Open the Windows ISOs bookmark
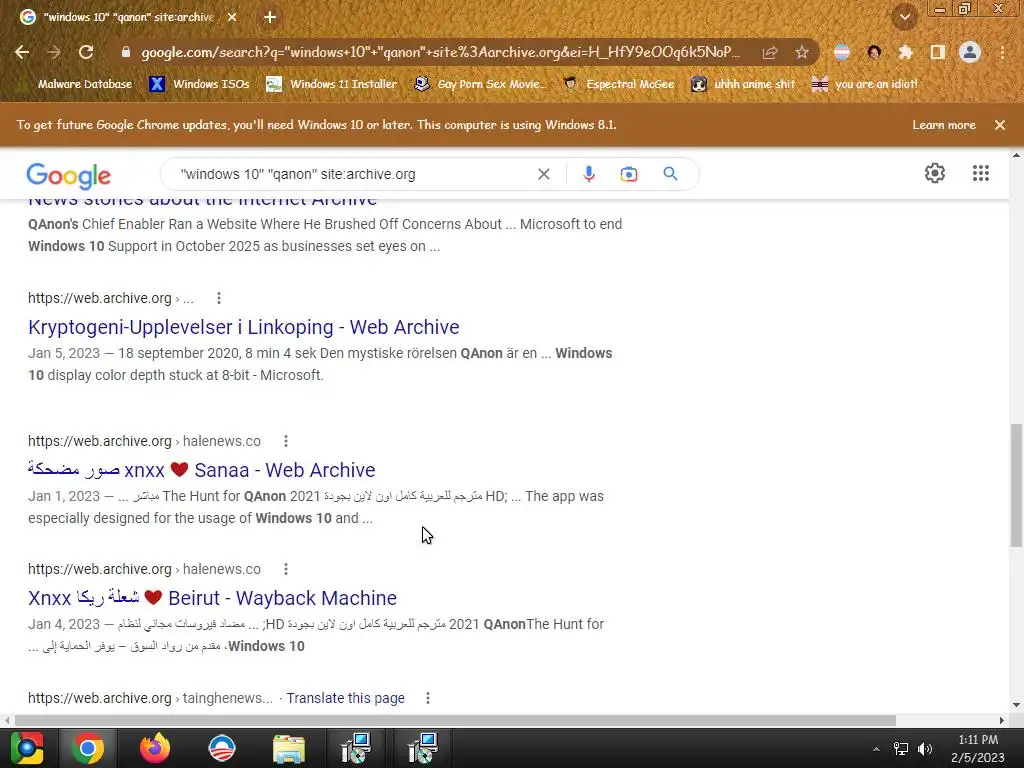The width and height of the screenshot is (1024, 768). [199, 84]
